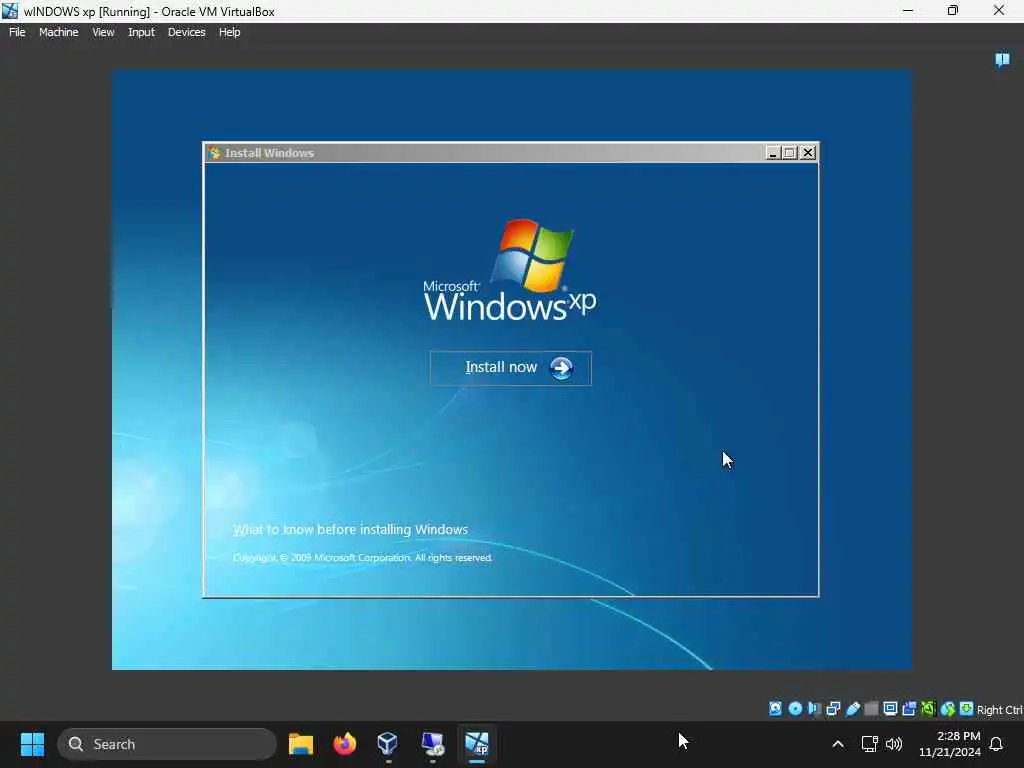Viewport: 1024px width, 768px height.
Task: Open the View menu
Action: [x=103, y=32]
